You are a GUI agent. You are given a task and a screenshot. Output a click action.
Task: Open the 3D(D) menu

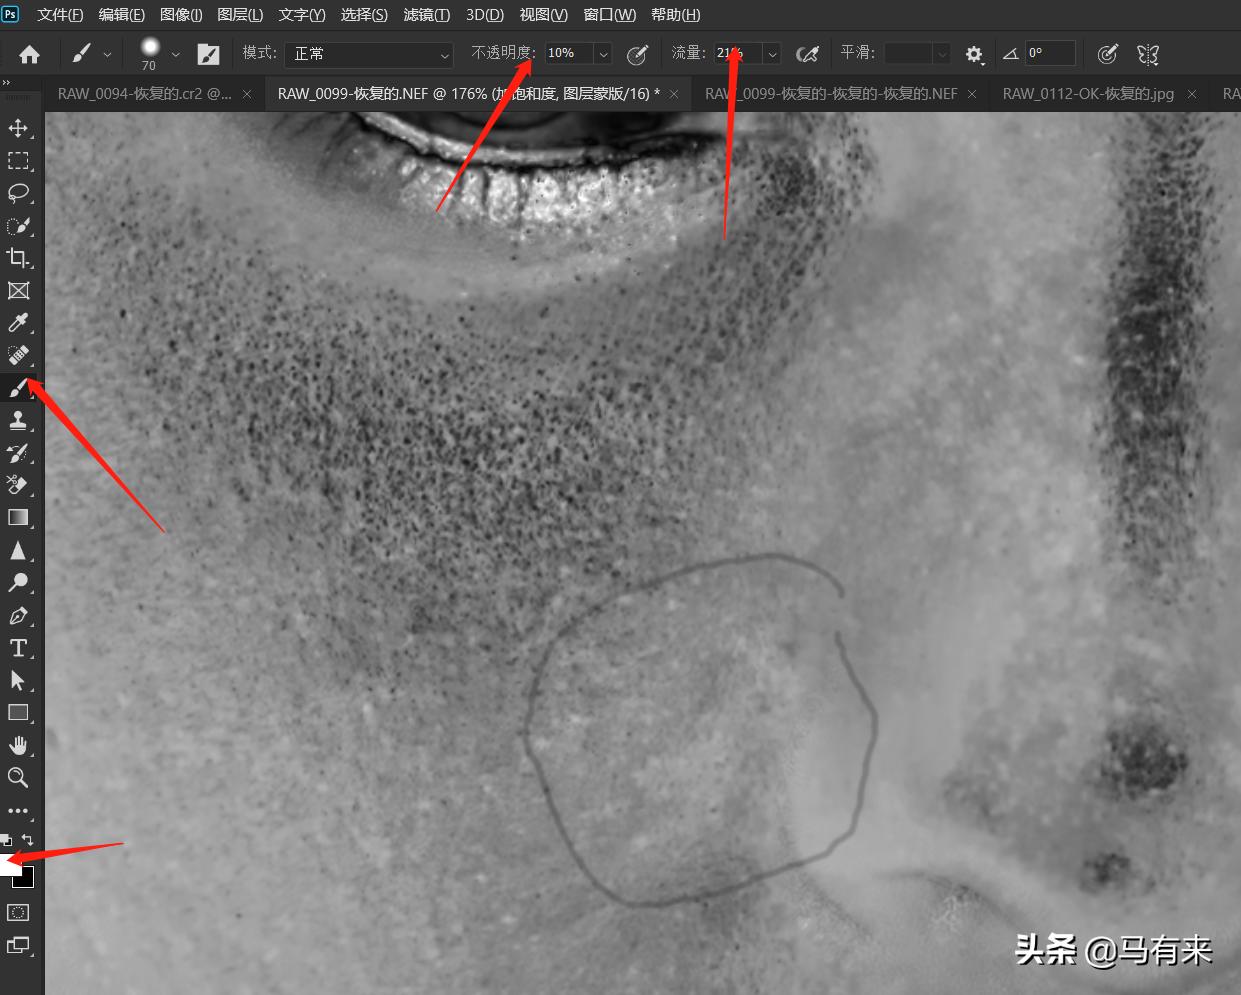(x=485, y=15)
